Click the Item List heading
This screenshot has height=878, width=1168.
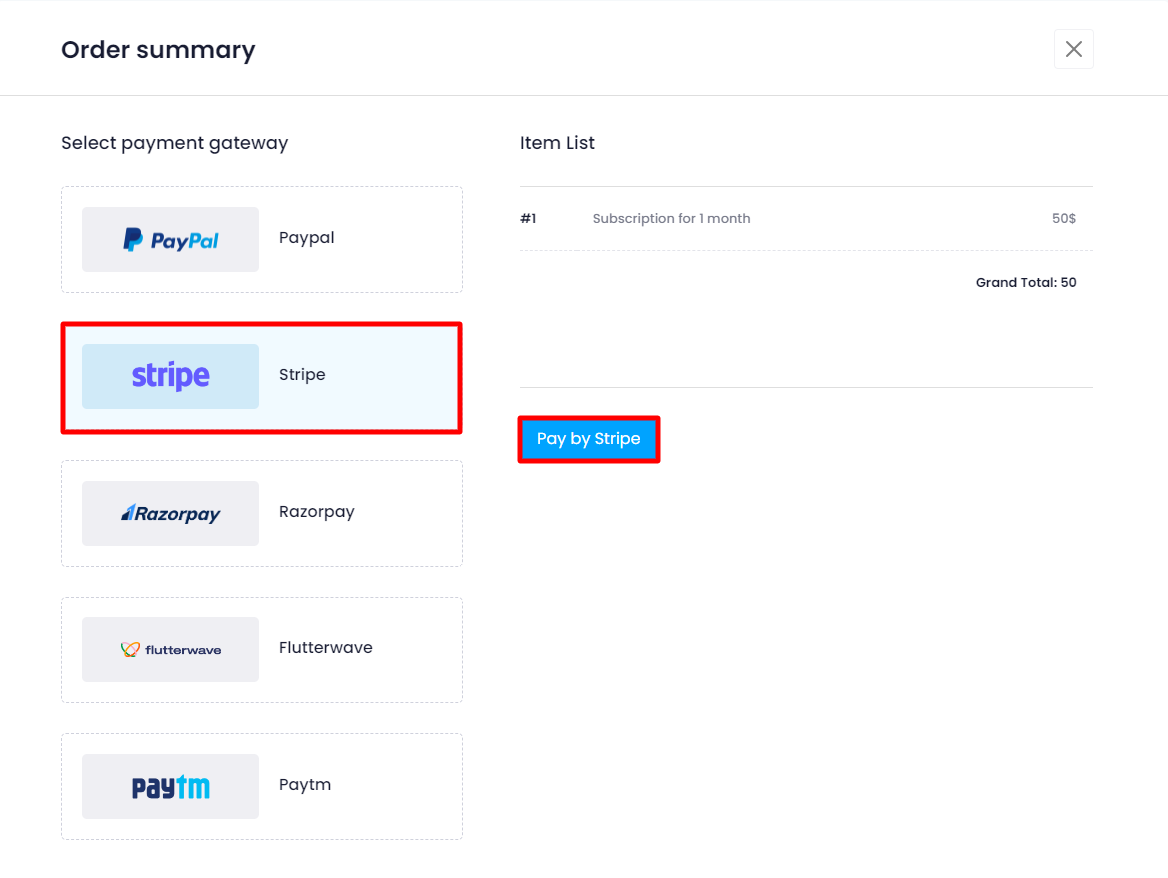tap(557, 143)
